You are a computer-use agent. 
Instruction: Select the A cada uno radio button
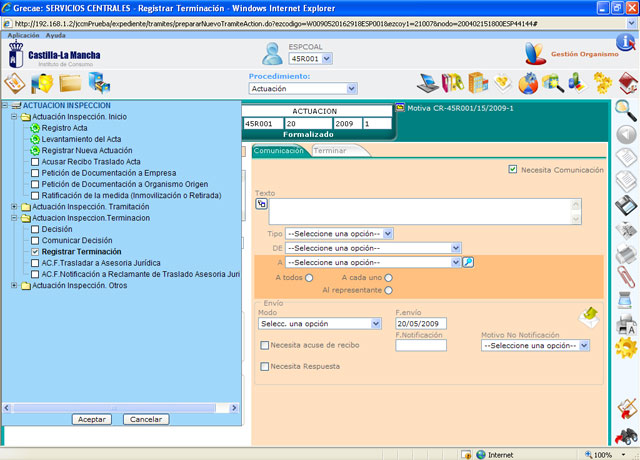pos(388,278)
